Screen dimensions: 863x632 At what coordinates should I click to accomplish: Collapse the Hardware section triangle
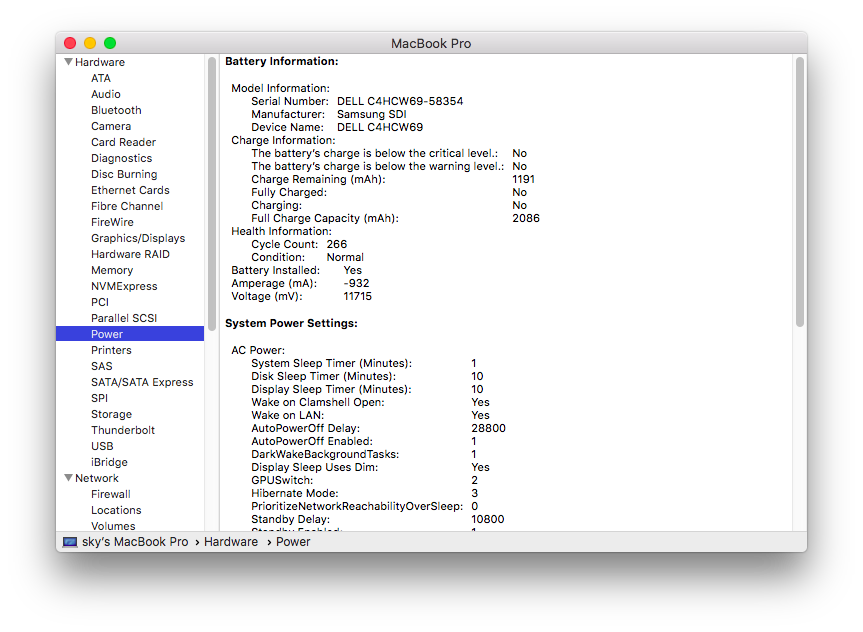click(68, 62)
